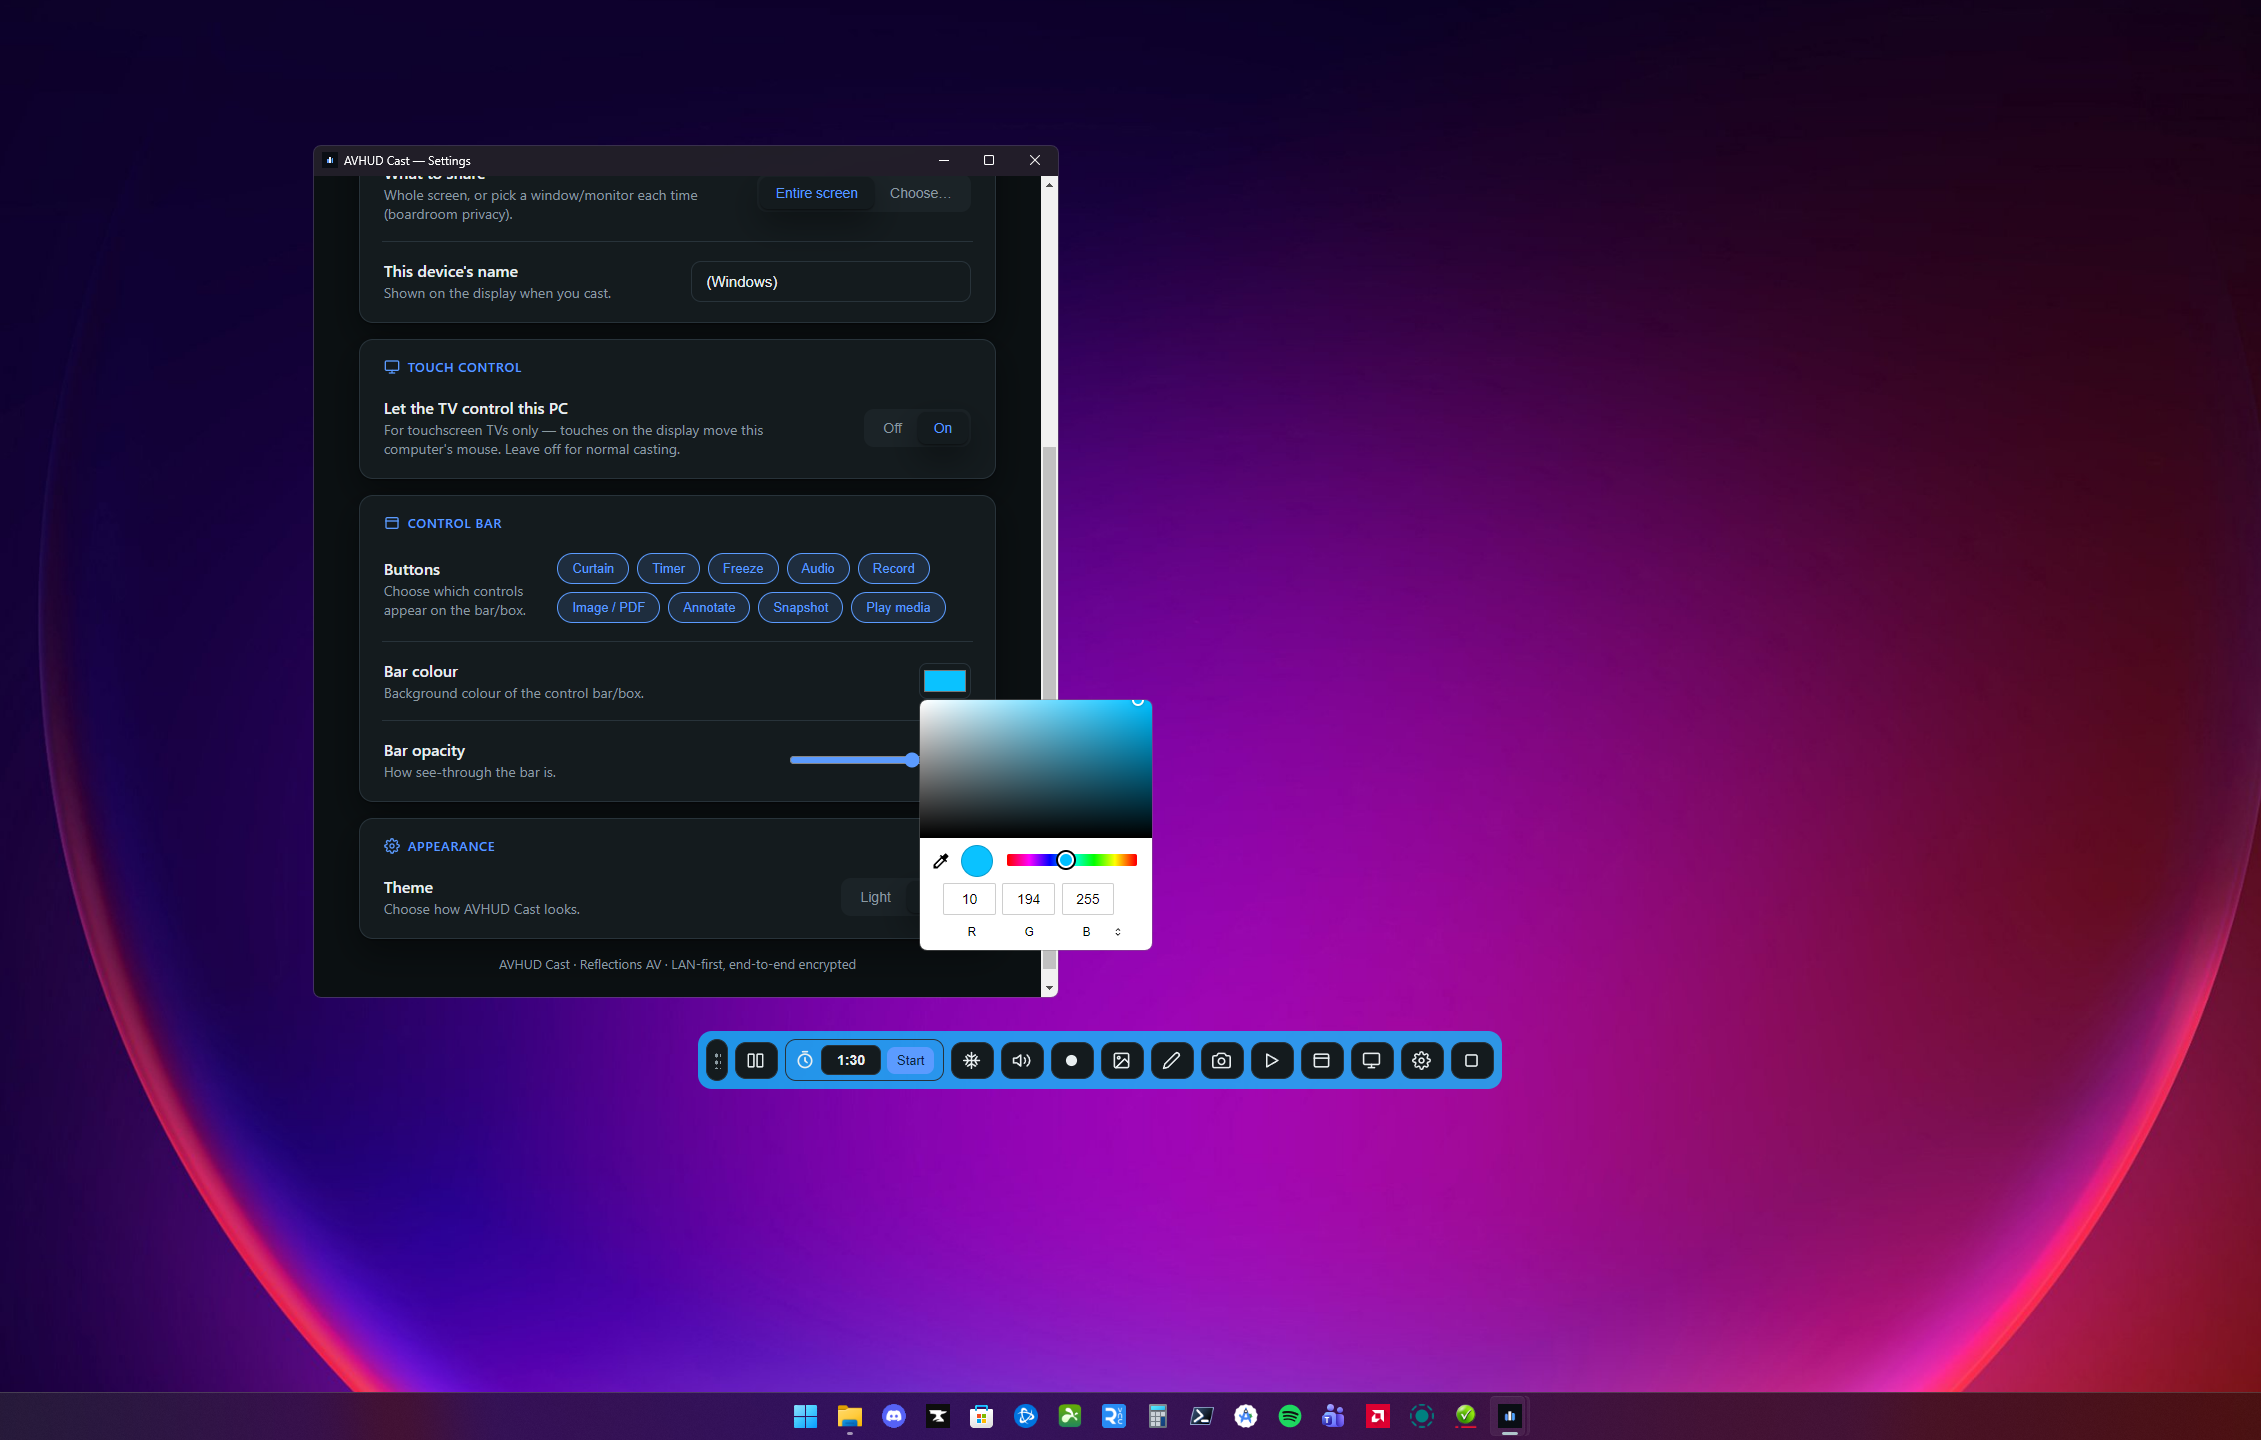Click the timer stopwatch icon on control bar
This screenshot has width=2261, height=1440.
pyautogui.click(x=805, y=1060)
